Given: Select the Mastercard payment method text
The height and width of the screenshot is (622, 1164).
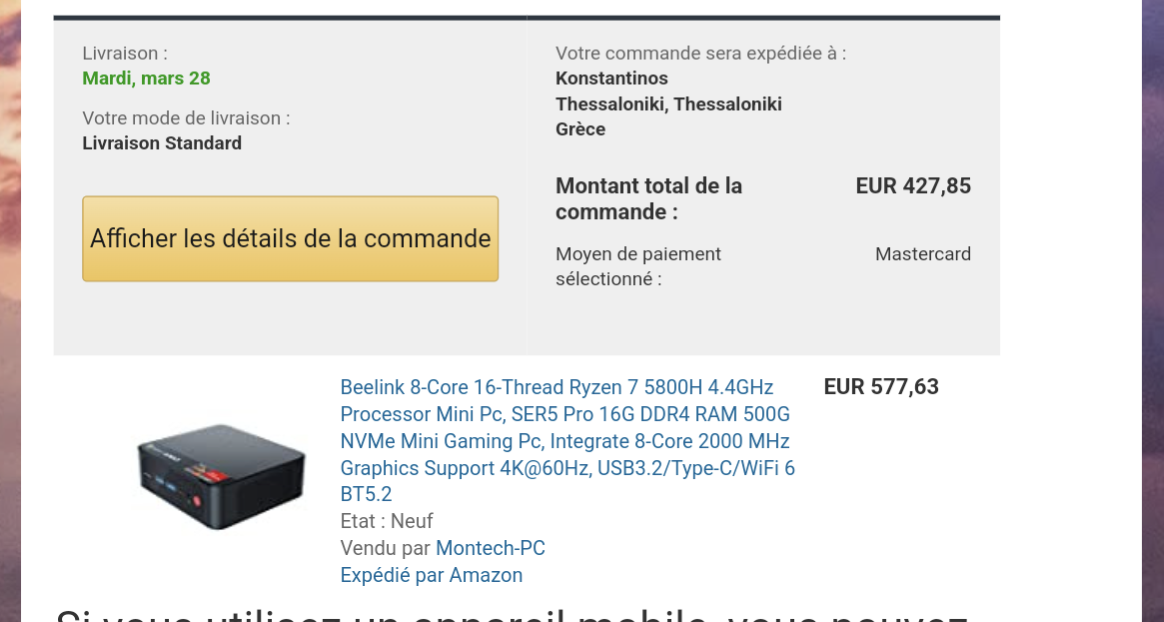Looking at the screenshot, I should pos(923,254).
